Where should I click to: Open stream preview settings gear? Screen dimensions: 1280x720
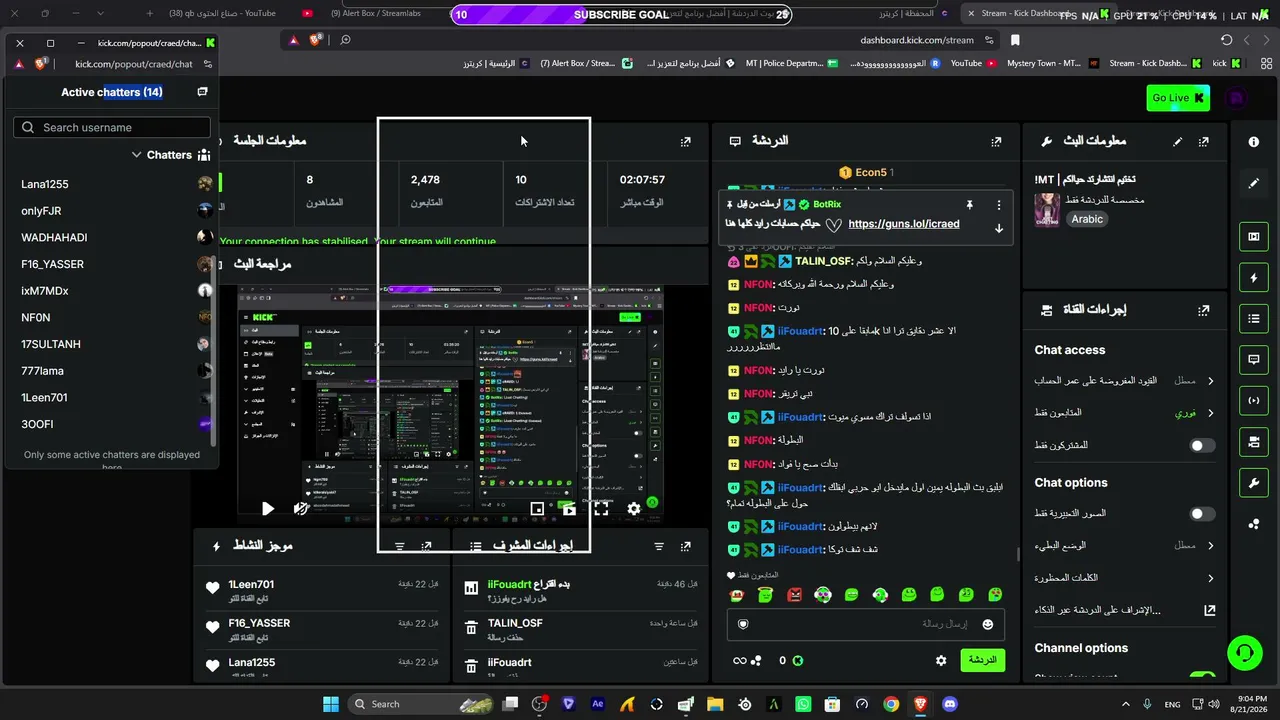point(633,509)
